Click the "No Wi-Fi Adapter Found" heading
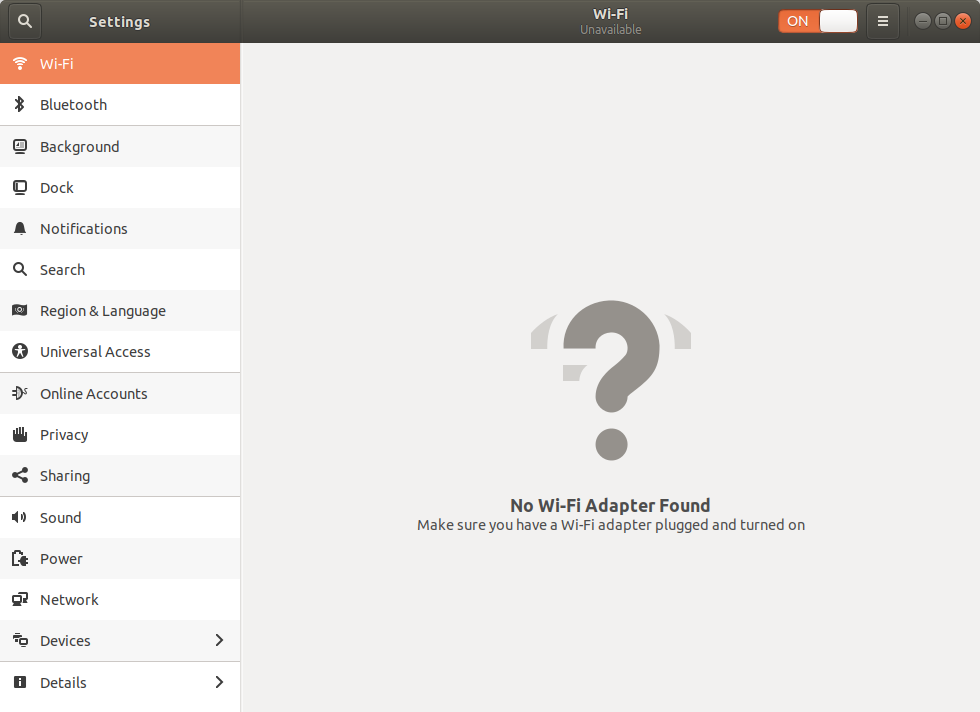980x712 pixels. tap(610, 505)
